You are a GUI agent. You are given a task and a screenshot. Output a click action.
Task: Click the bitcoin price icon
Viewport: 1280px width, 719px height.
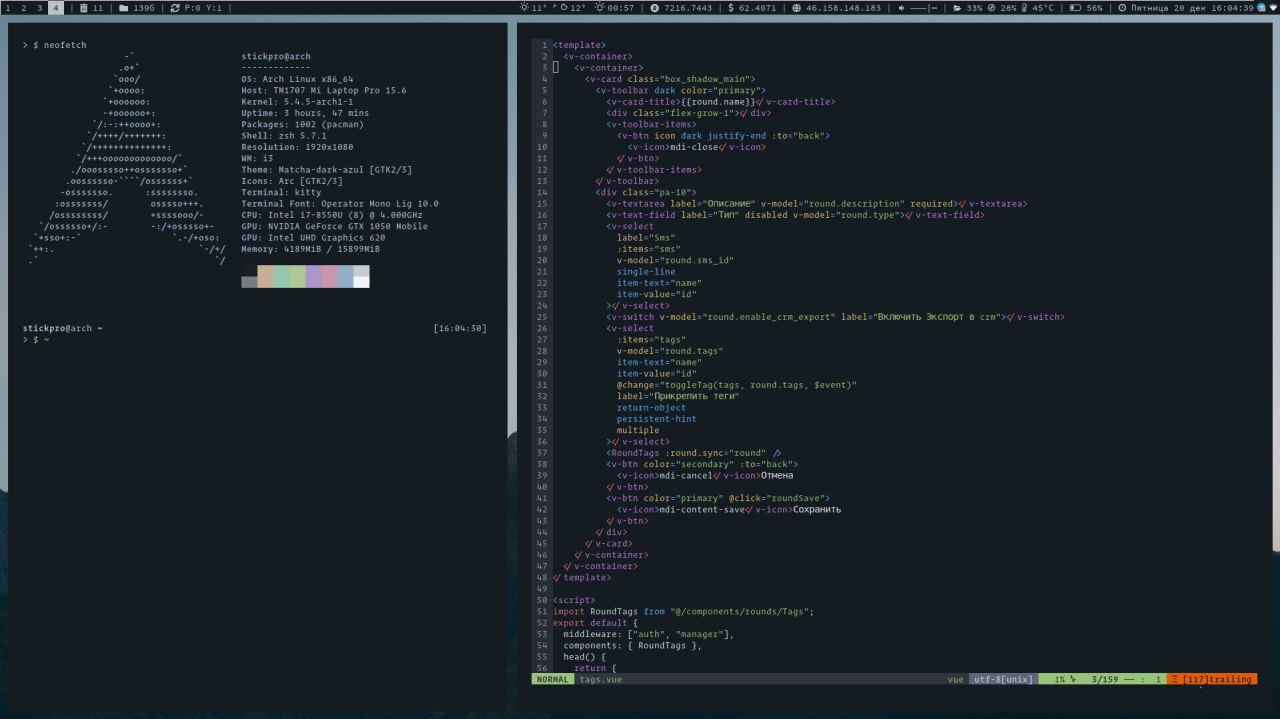(654, 7)
